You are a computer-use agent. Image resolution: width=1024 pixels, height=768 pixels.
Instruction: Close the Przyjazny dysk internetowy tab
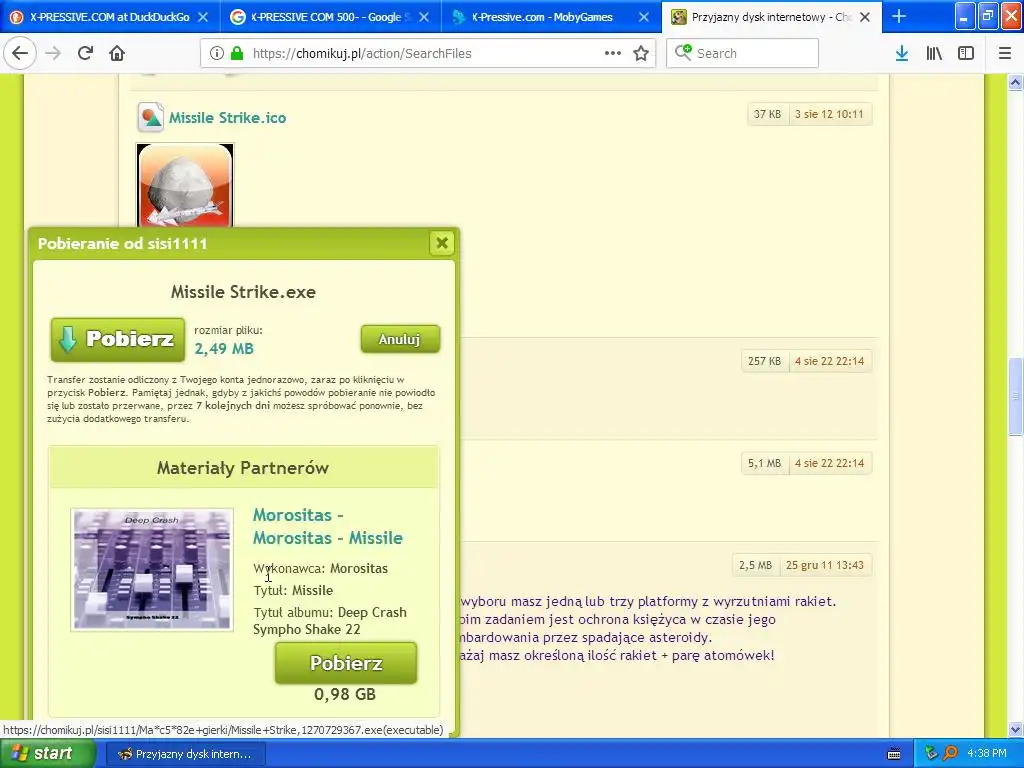865,17
